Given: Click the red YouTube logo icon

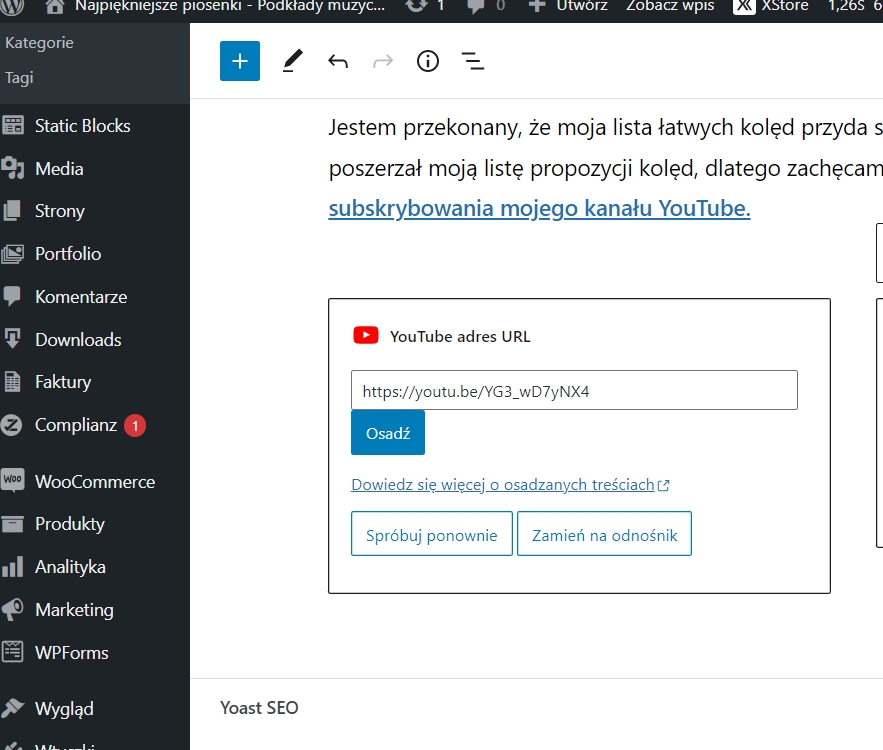Looking at the screenshot, I should click(x=366, y=336).
